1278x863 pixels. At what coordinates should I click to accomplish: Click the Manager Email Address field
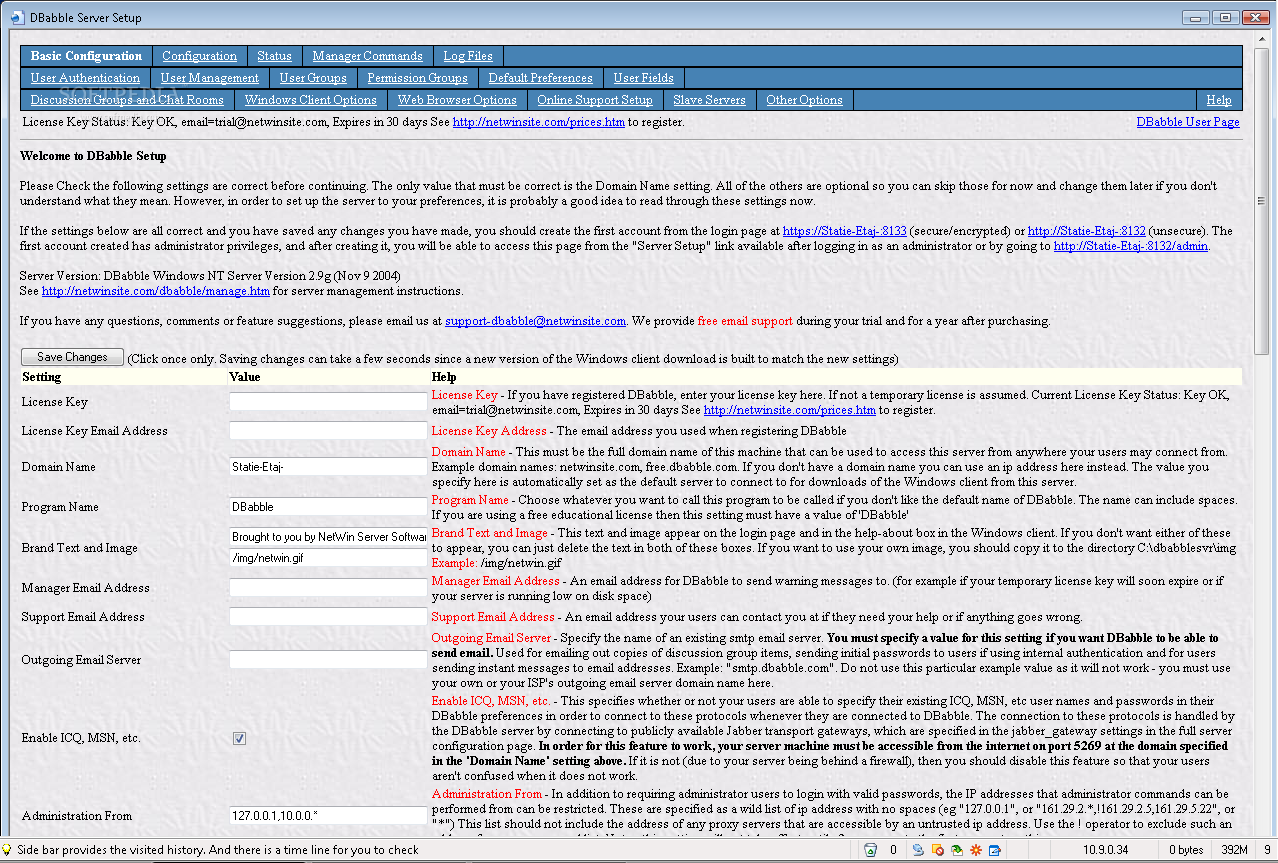[328, 587]
